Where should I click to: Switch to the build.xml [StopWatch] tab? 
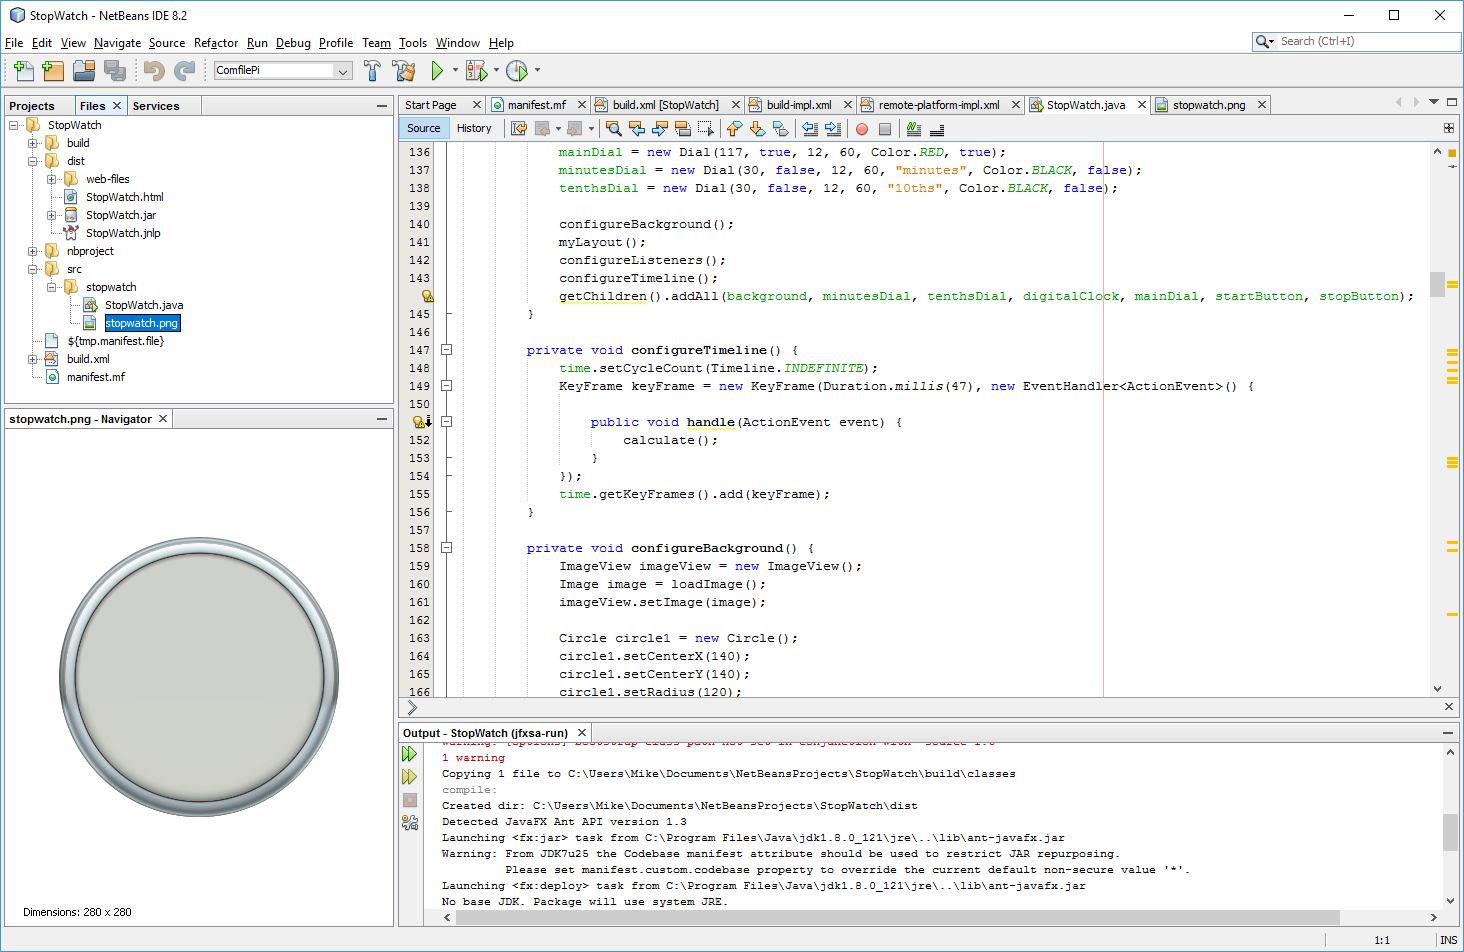click(x=664, y=105)
